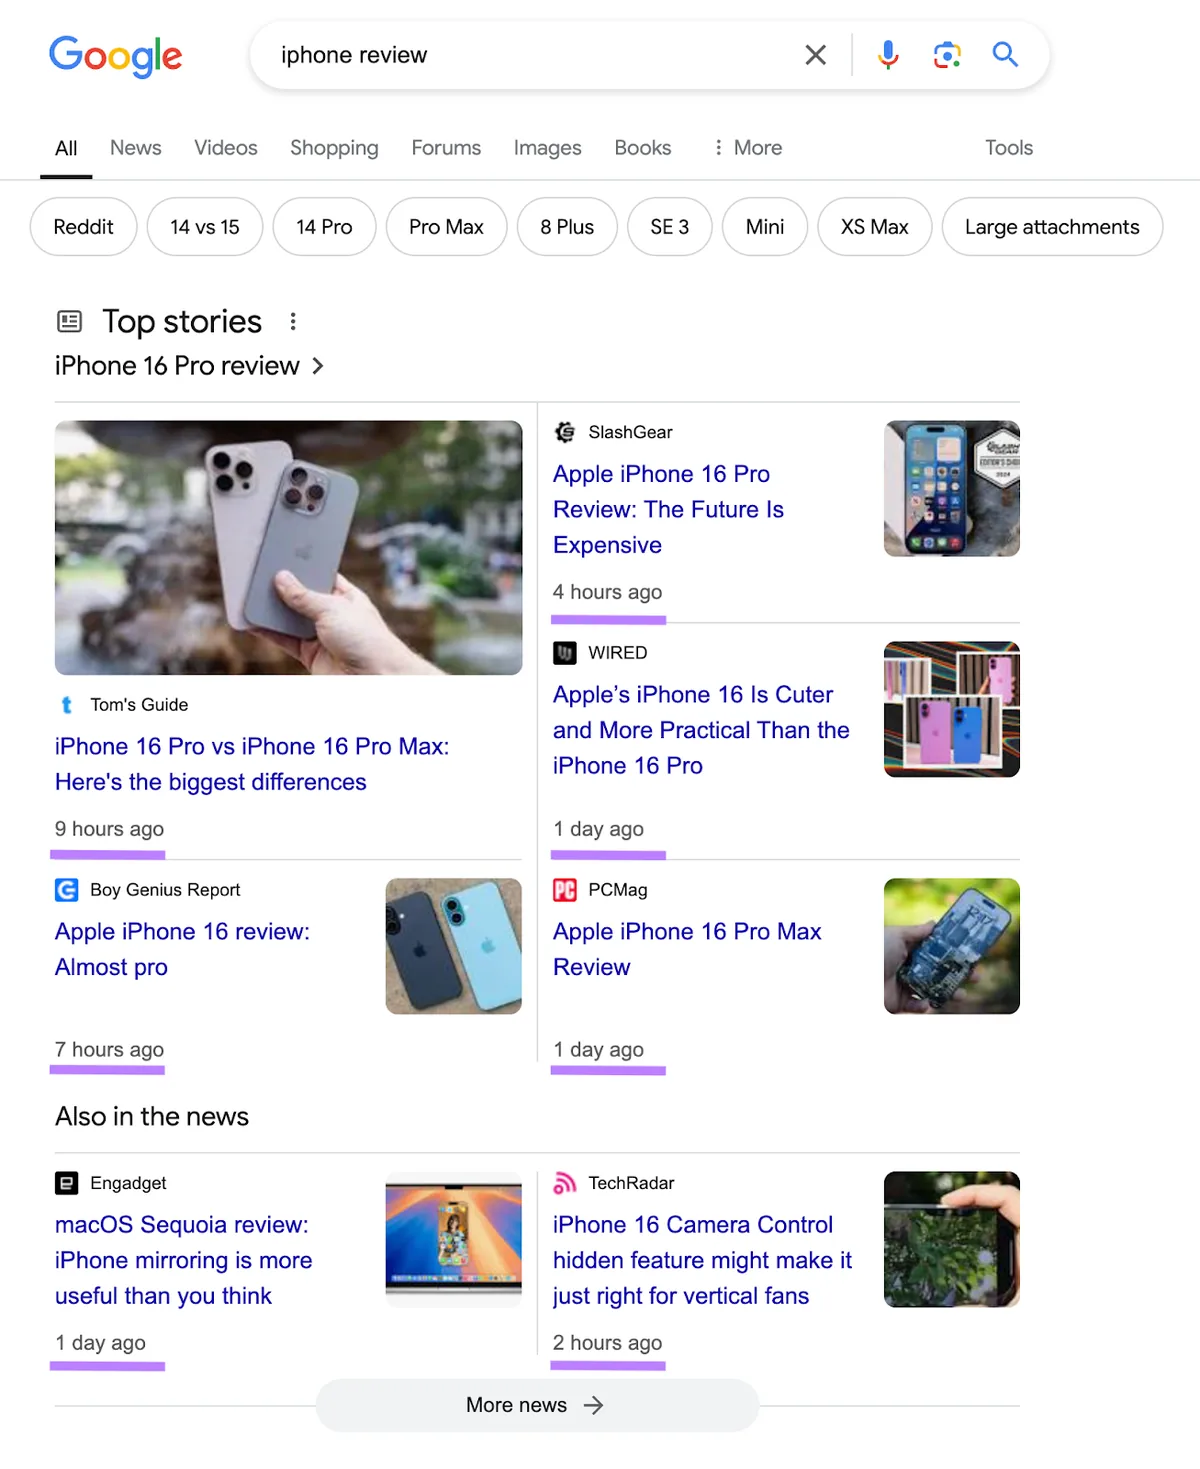Select the All results tab
The image size is (1200, 1469).
coord(66,148)
